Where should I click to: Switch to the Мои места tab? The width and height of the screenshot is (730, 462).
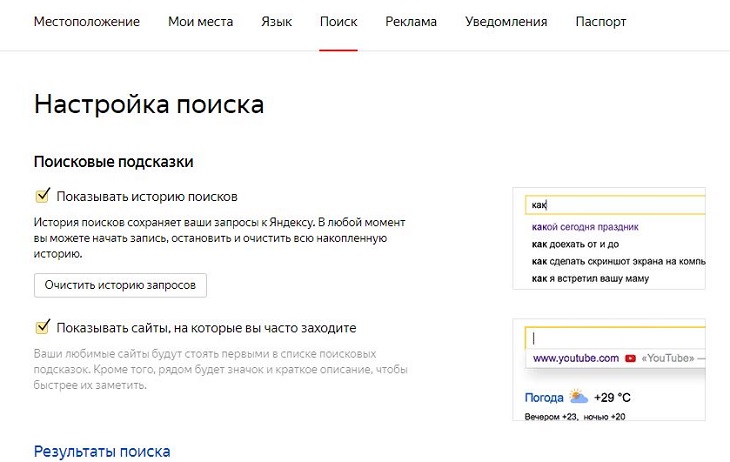point(200,21)
